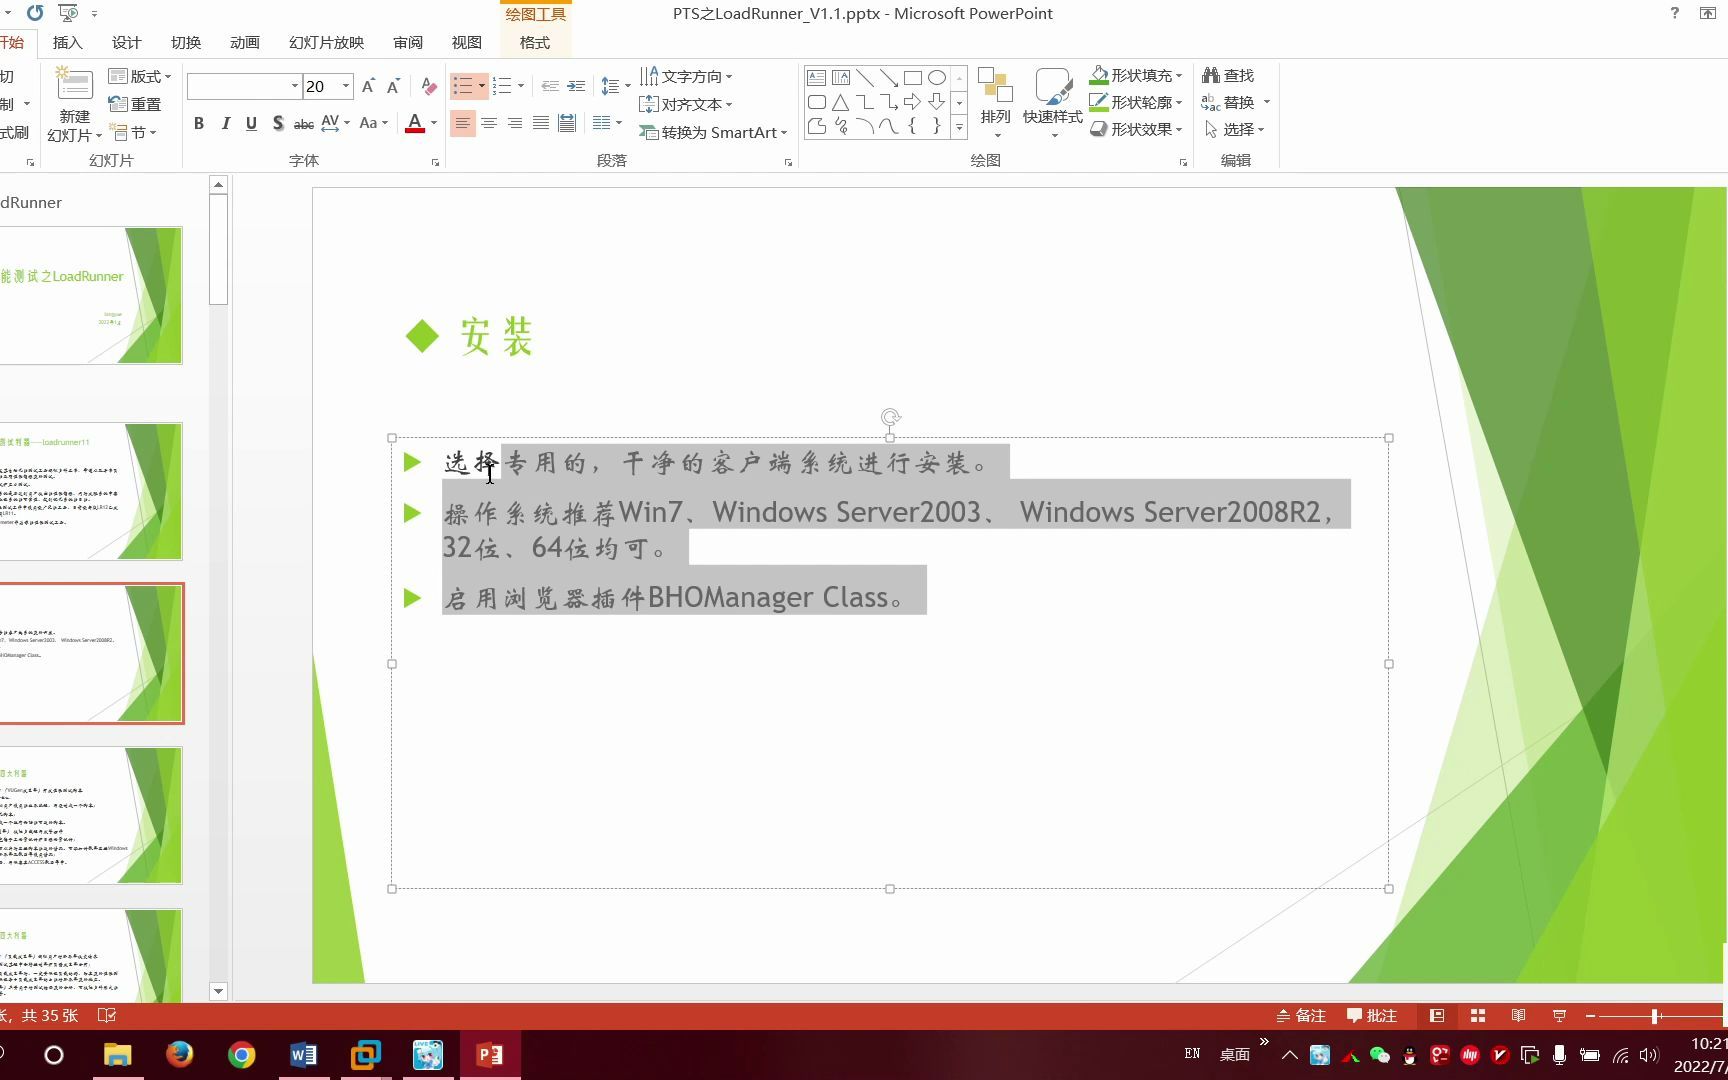Increase the list indent level
This screenshot has height=1080, width=1728.
[x=576, y=86]
